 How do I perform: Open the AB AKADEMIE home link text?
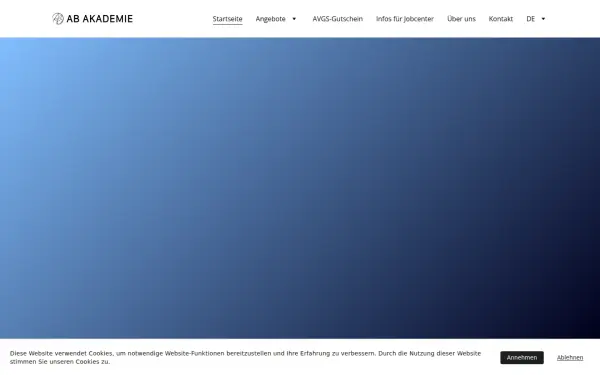[99, 19]
